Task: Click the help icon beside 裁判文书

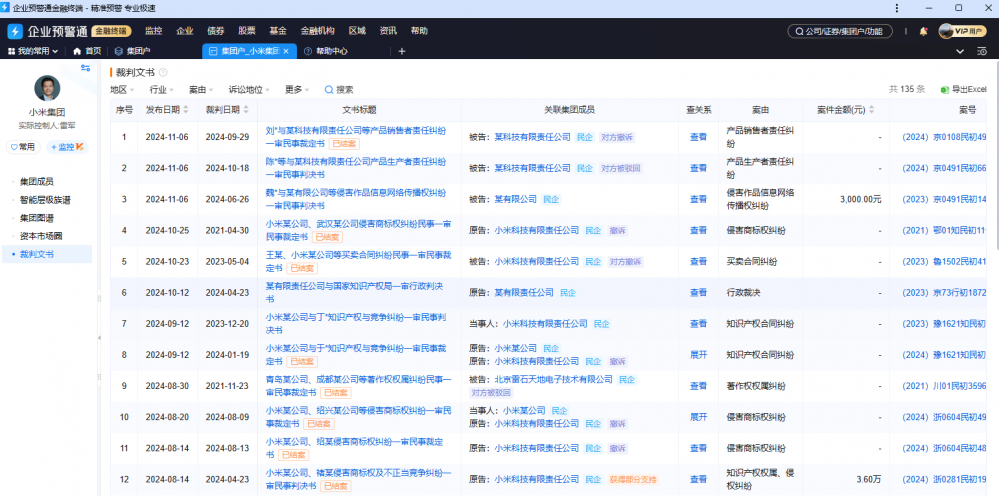Action: pos(163,73)
